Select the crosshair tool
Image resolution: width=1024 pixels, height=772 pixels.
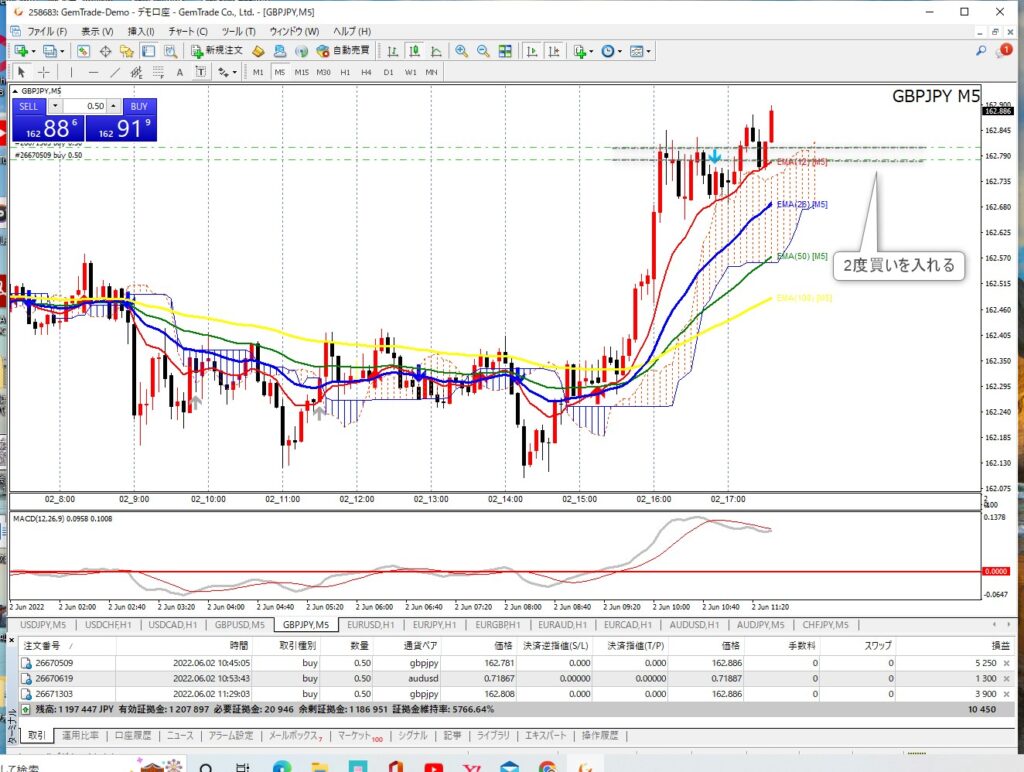coord(43,72)
